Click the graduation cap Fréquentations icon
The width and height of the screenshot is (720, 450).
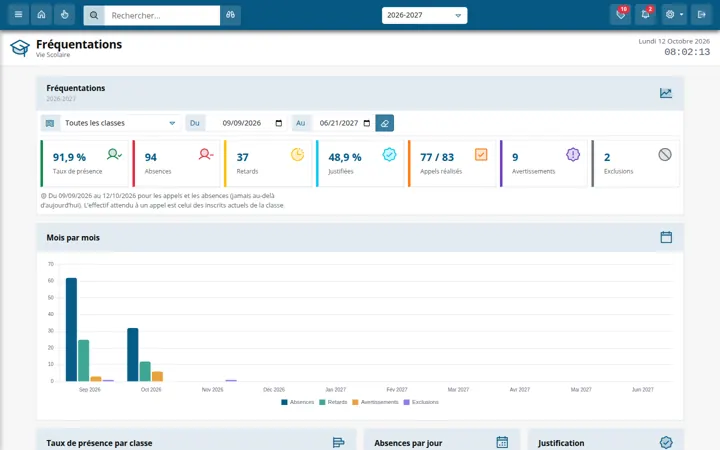[20, 48]
